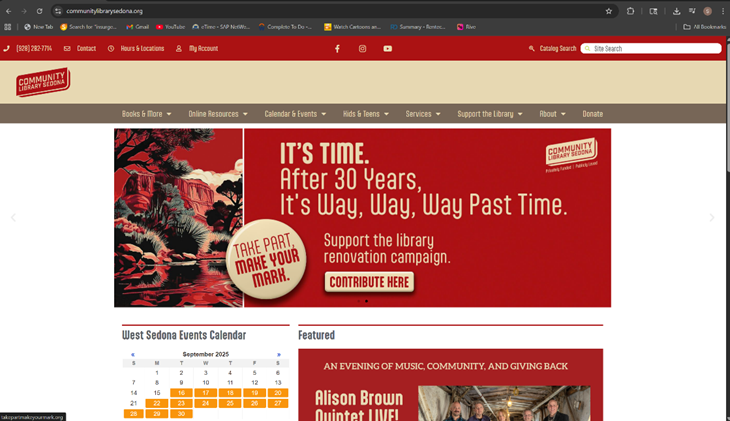
Task: Open the YouTube bookmark
Action: (170, 27)
